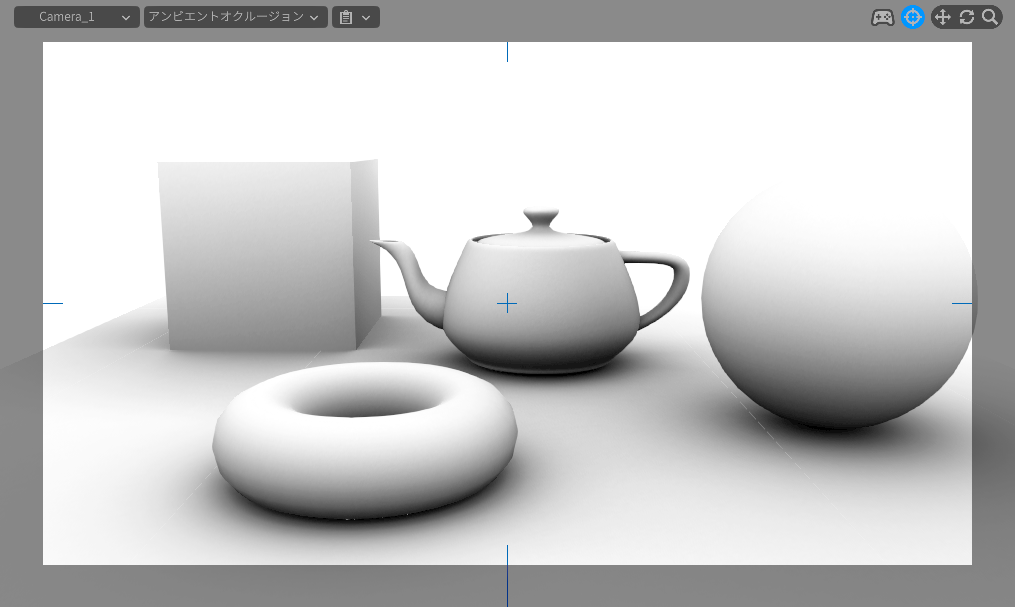Expand the chevron next to the clipboard icon
The image size is (1015, 607).
(x=366, y=17)
